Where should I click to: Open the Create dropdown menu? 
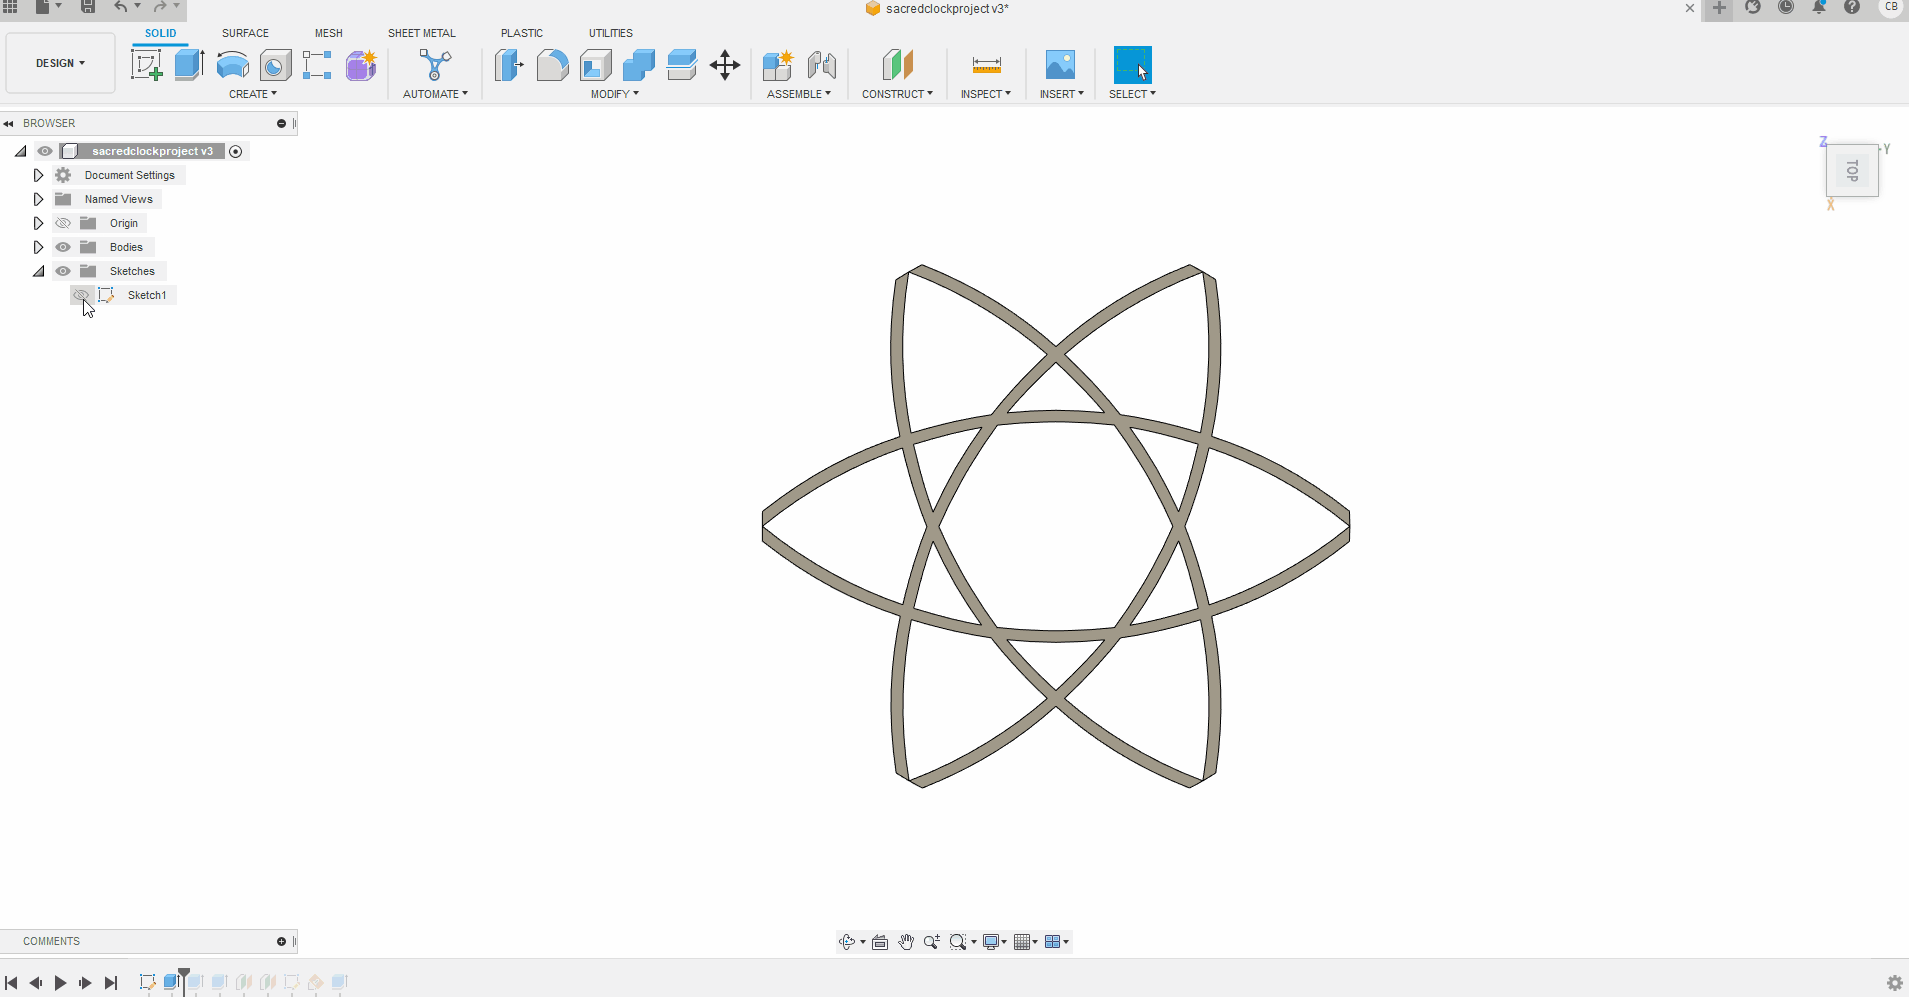[253, 94]
